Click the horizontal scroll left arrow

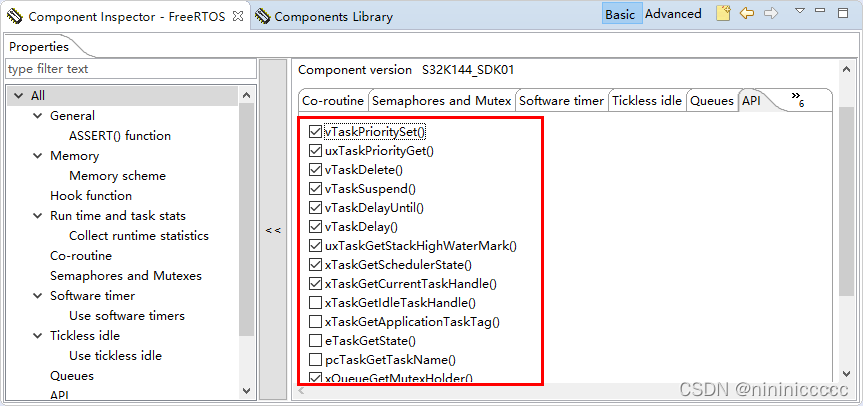coord(301,391)
